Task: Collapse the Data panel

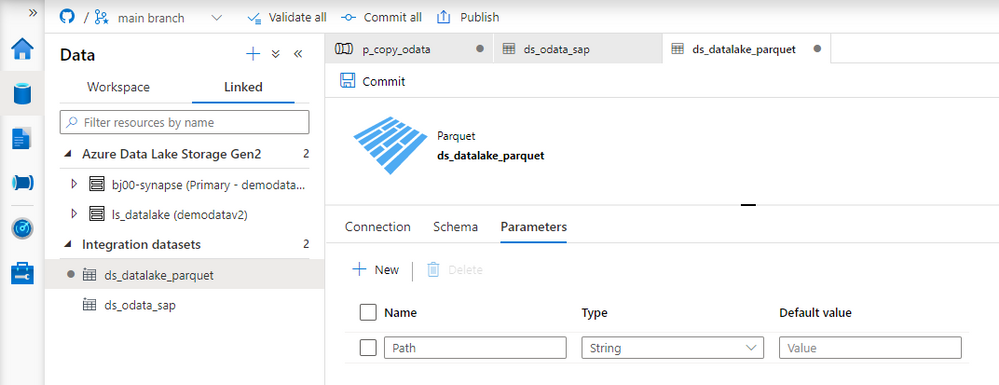Action: (298, 54)
